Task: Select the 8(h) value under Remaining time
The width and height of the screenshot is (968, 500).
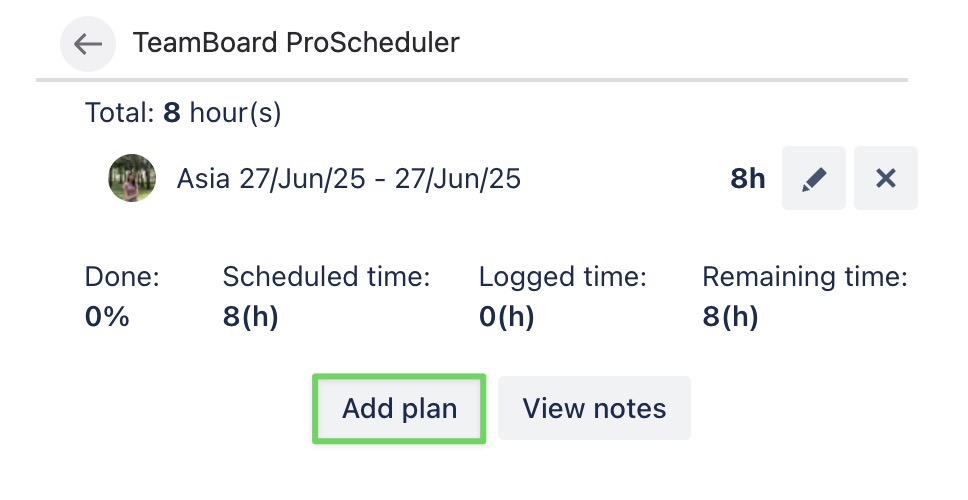Action: pos(730,317)
